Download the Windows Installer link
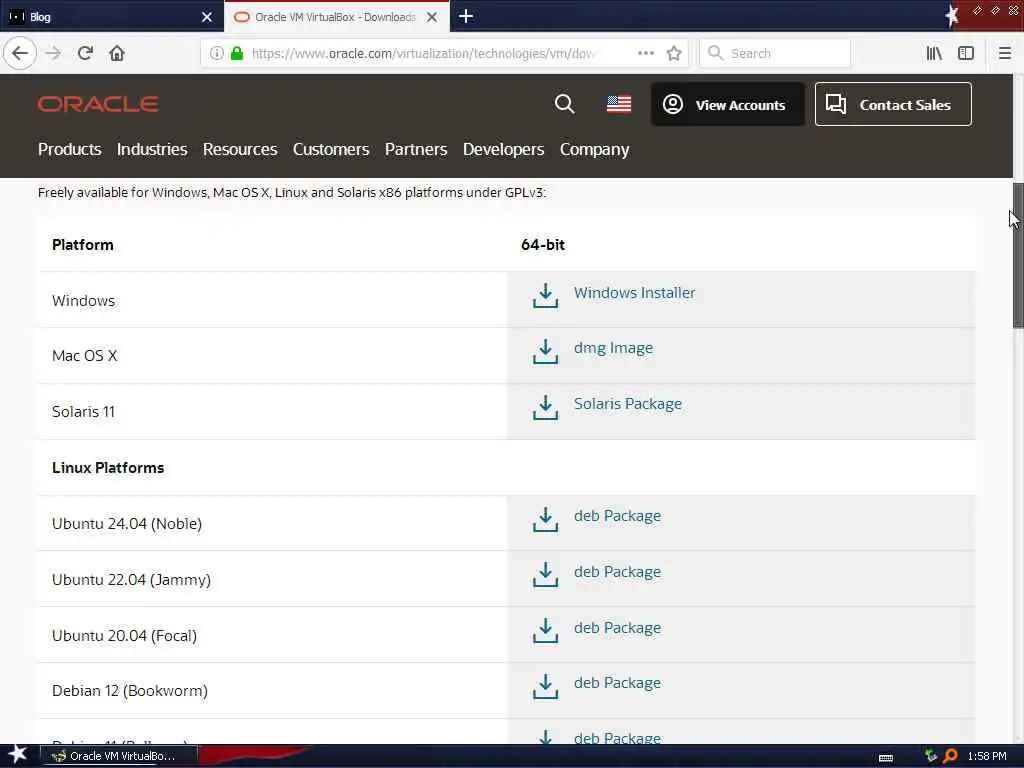 [634, 293]
